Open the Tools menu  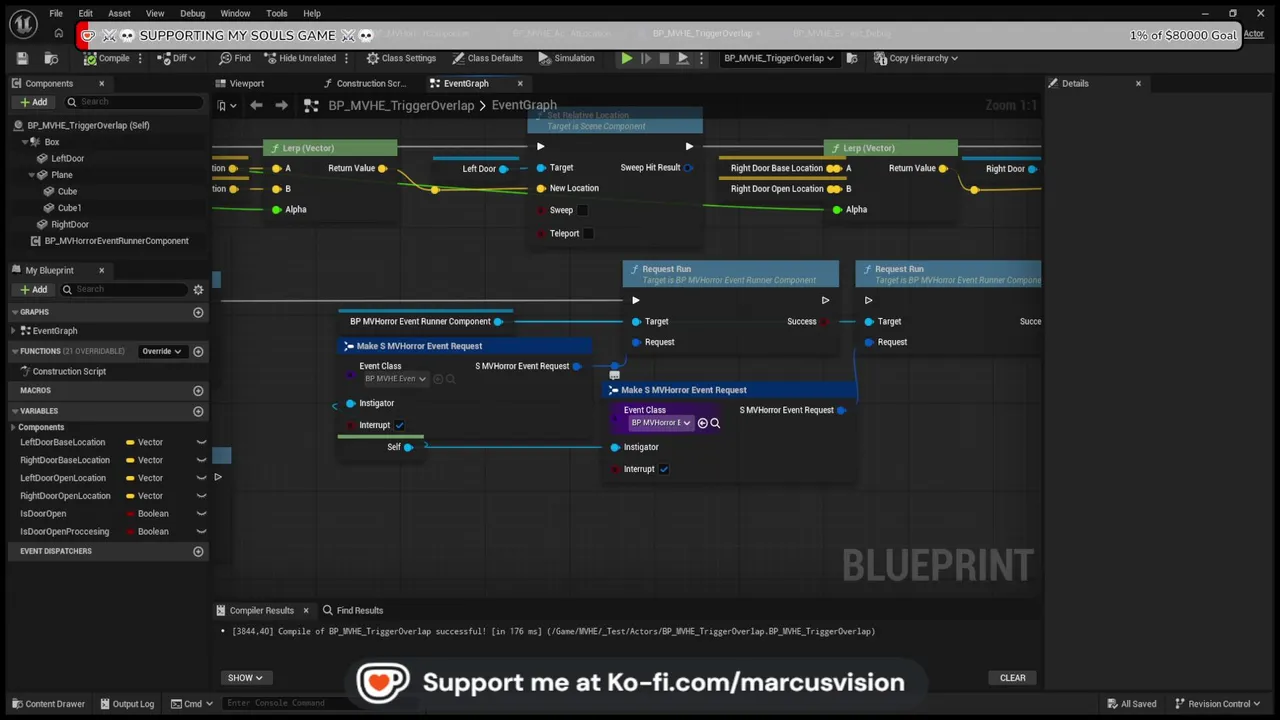point(277,13)
